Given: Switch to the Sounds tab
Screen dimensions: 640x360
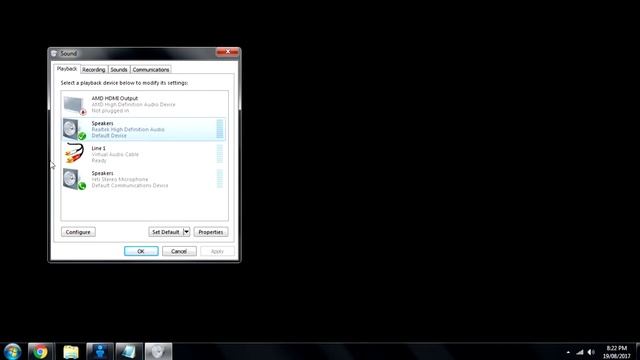Looking at the screenshot, I should coord(119,70).
